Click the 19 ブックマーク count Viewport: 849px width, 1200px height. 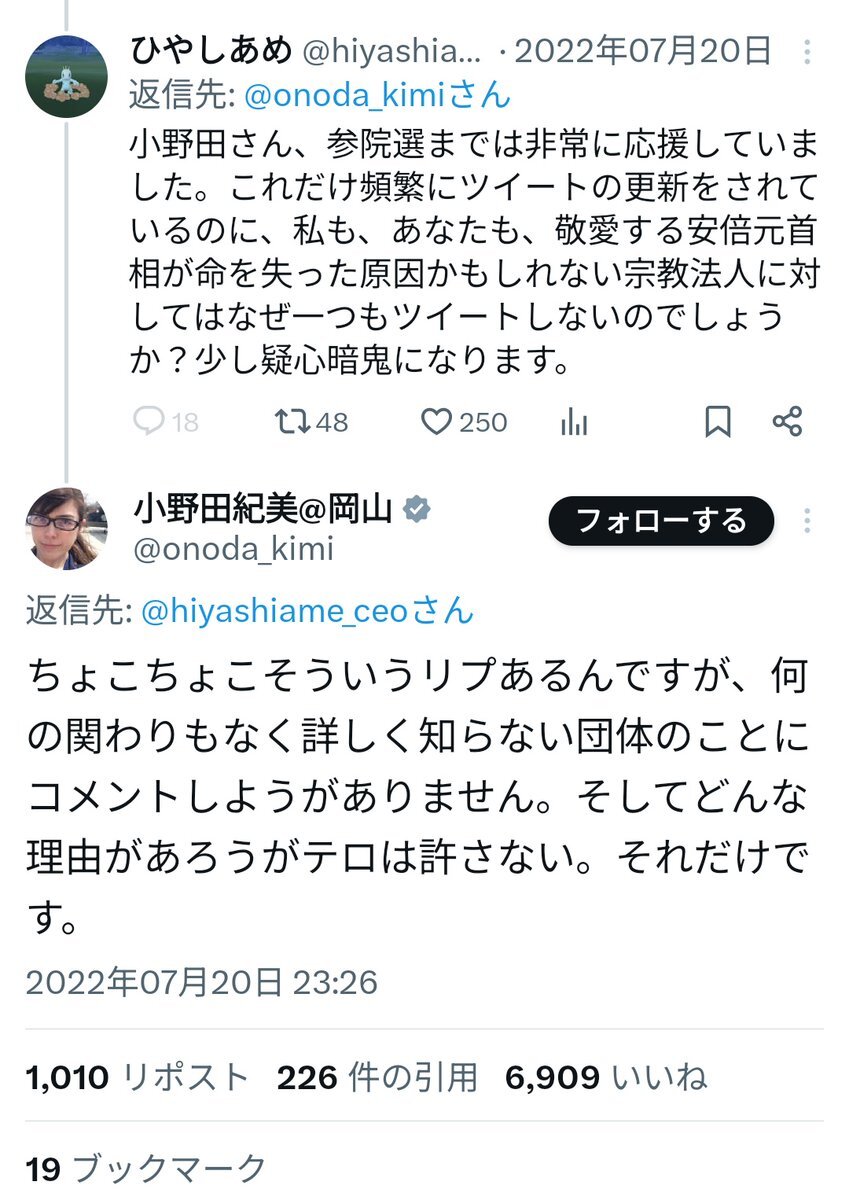146,1168
